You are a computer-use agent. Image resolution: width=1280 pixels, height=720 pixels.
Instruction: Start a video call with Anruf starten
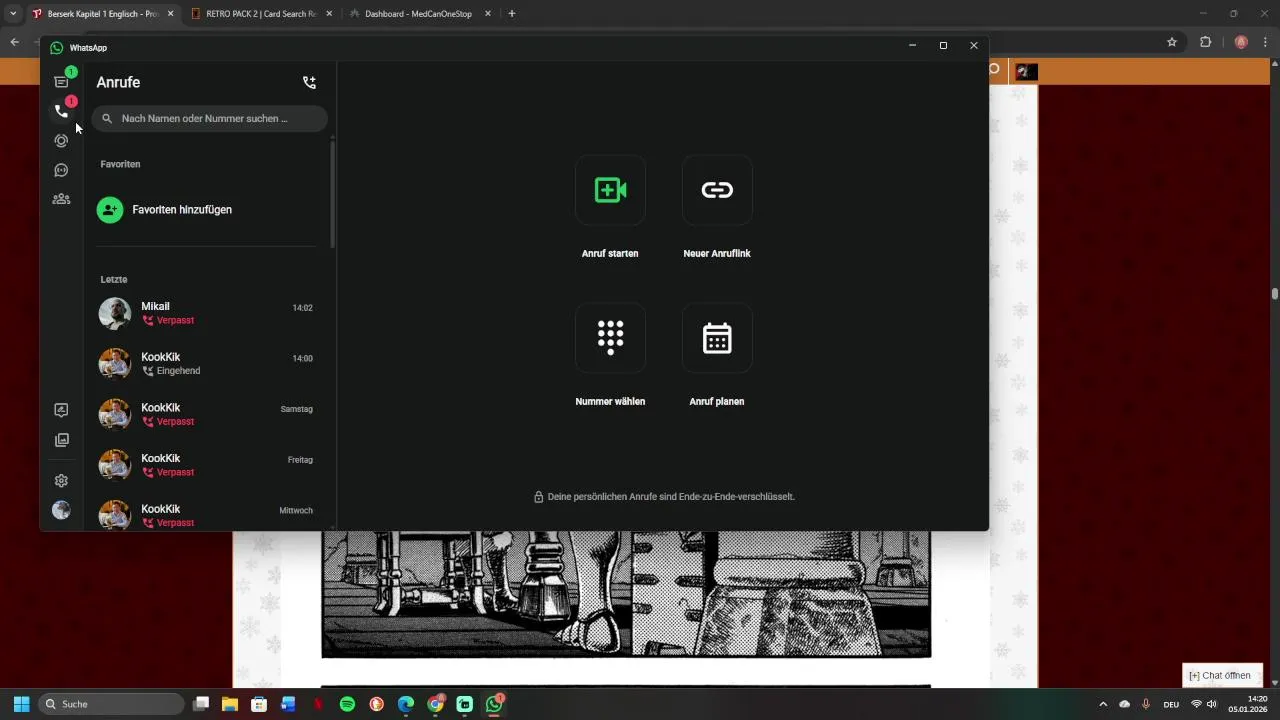point(610,190)
